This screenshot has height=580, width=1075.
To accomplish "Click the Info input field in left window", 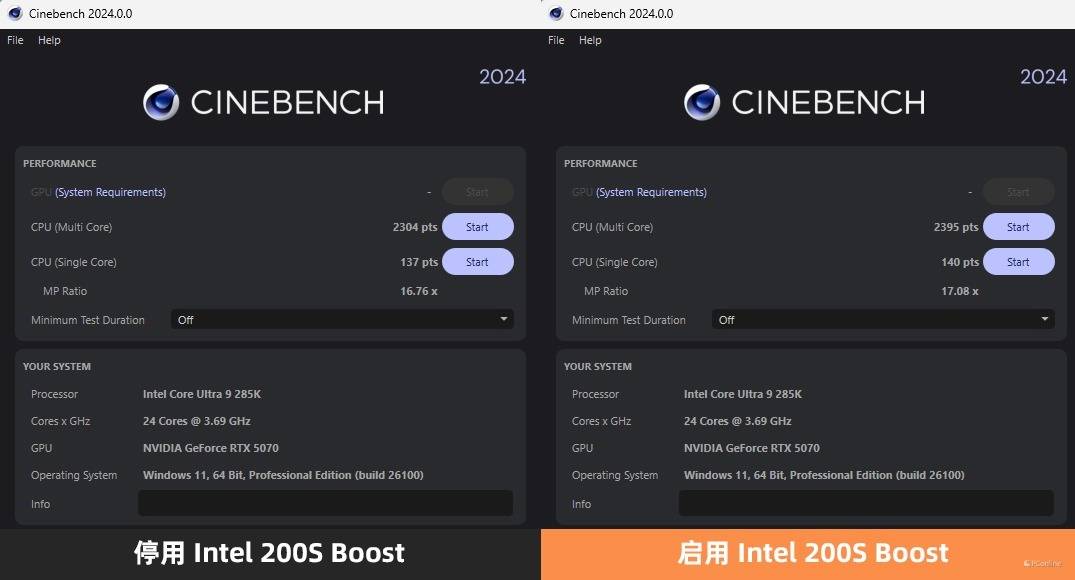I will pos(326,503).
